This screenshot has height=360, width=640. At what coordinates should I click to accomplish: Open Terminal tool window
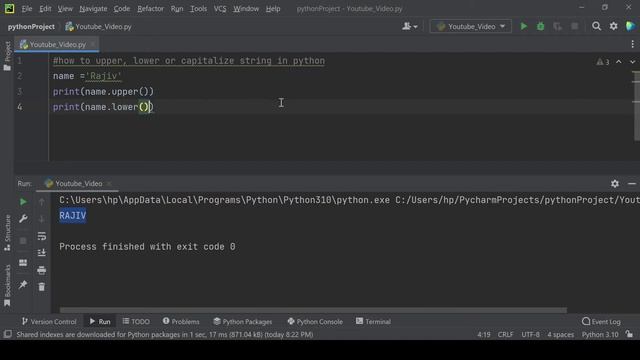(373, 322)
